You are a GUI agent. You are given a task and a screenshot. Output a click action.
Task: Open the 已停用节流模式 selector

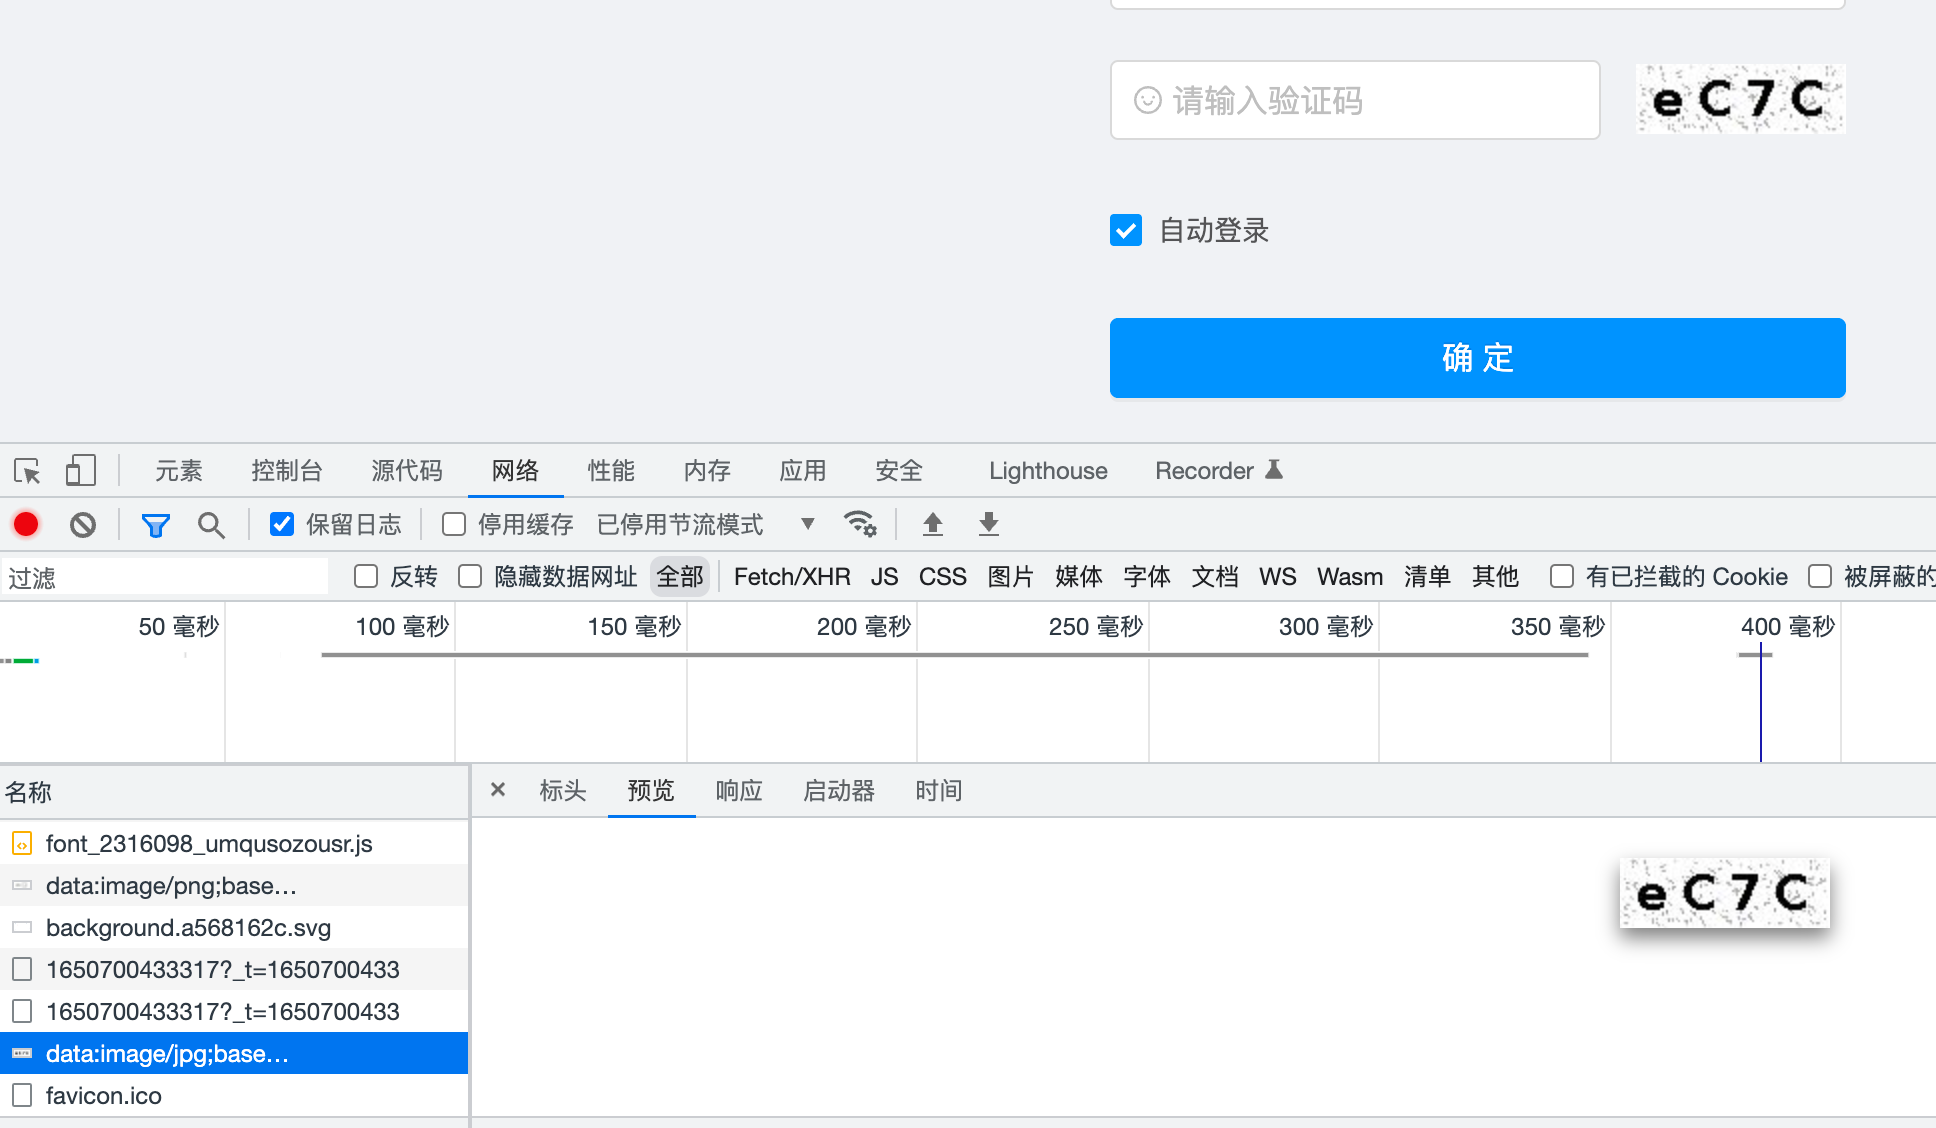(706, 524)
